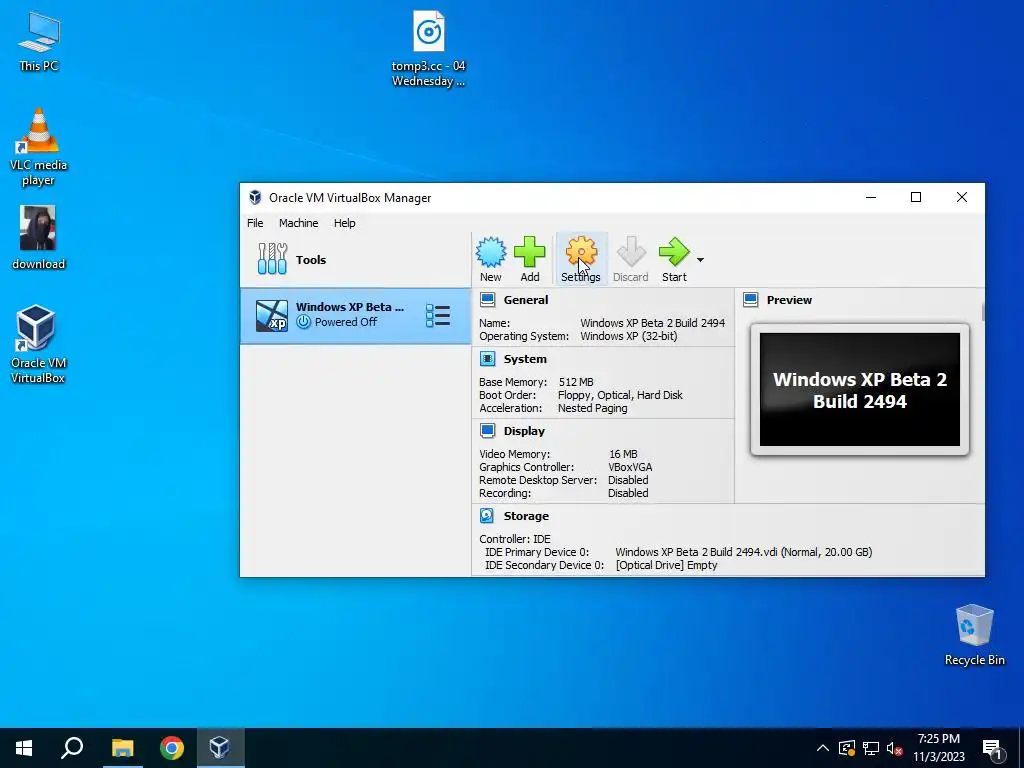The image size is (1024, 768).
Task: Click the details pane vertical scrollbar
Action: (982, 312)
